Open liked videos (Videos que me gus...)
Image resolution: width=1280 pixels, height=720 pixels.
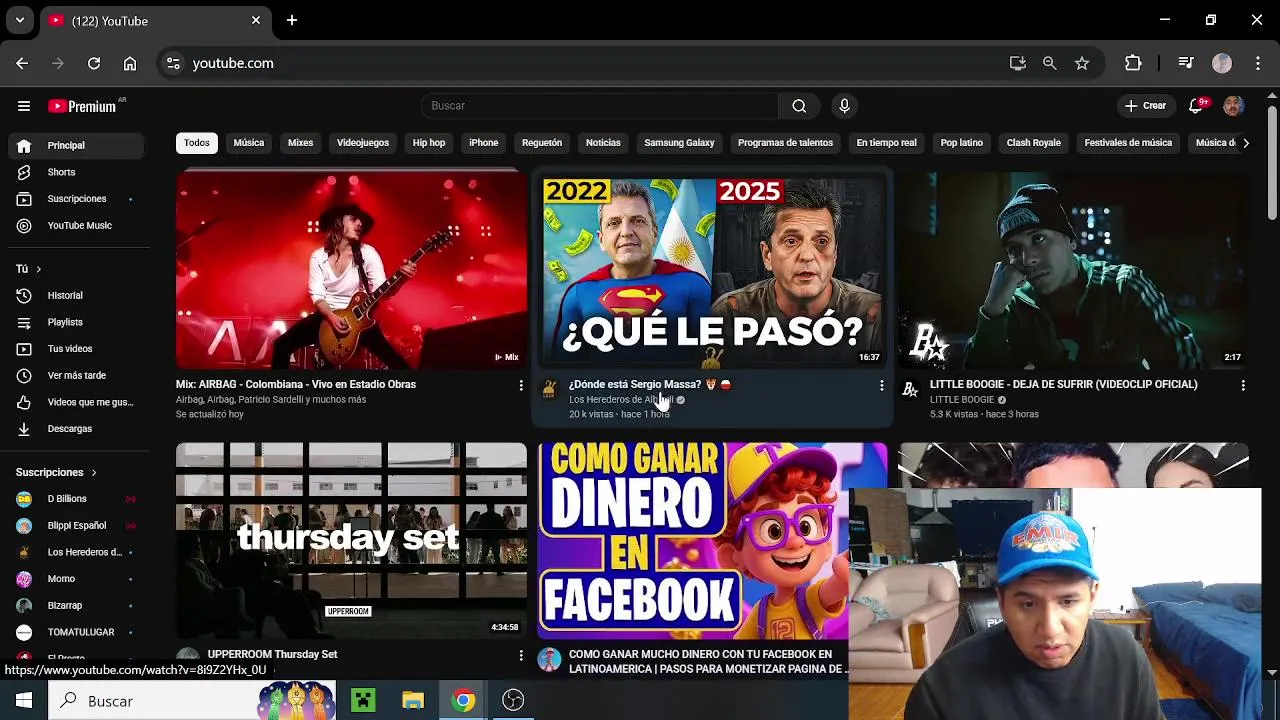click(x=76, y=402)
